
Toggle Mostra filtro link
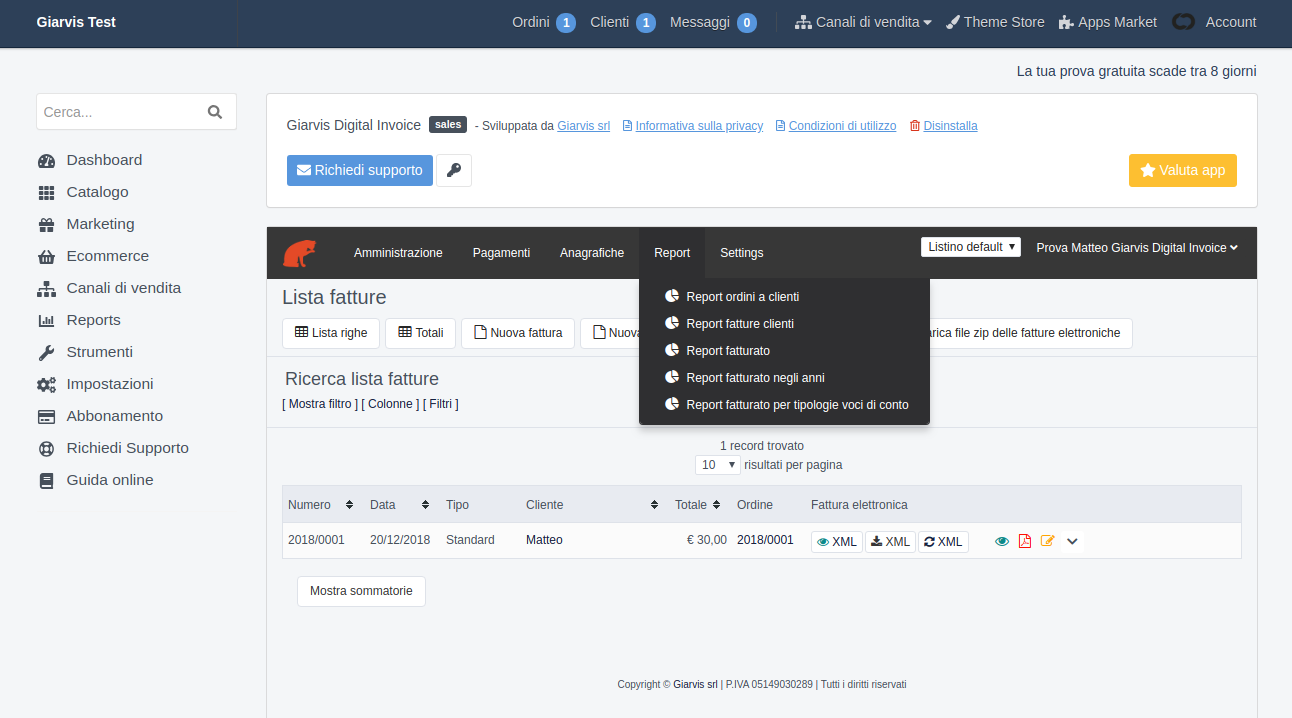click(x=320, y=404)
